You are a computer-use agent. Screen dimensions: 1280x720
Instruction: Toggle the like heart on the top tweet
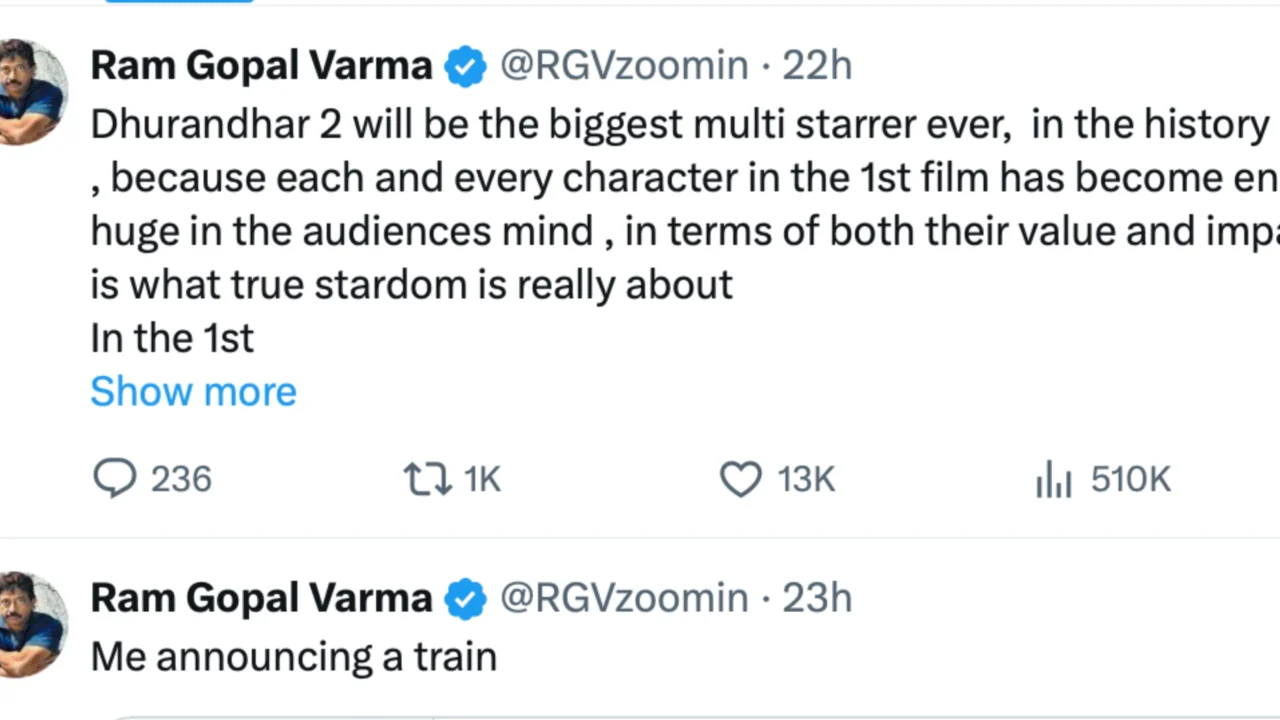(x=740, y=479)
